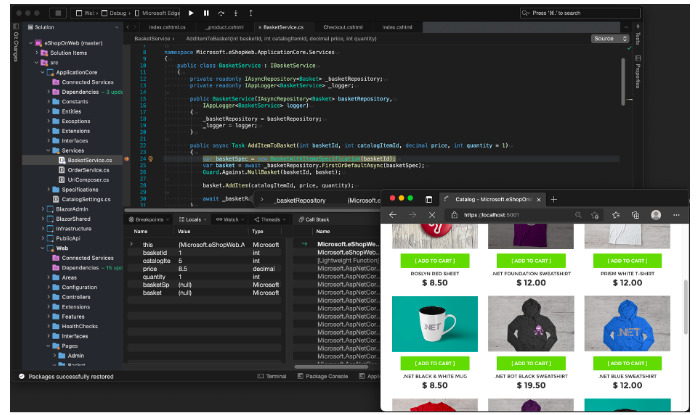
Task: Switch to the Locals pad tab
Action: [192, 220]
